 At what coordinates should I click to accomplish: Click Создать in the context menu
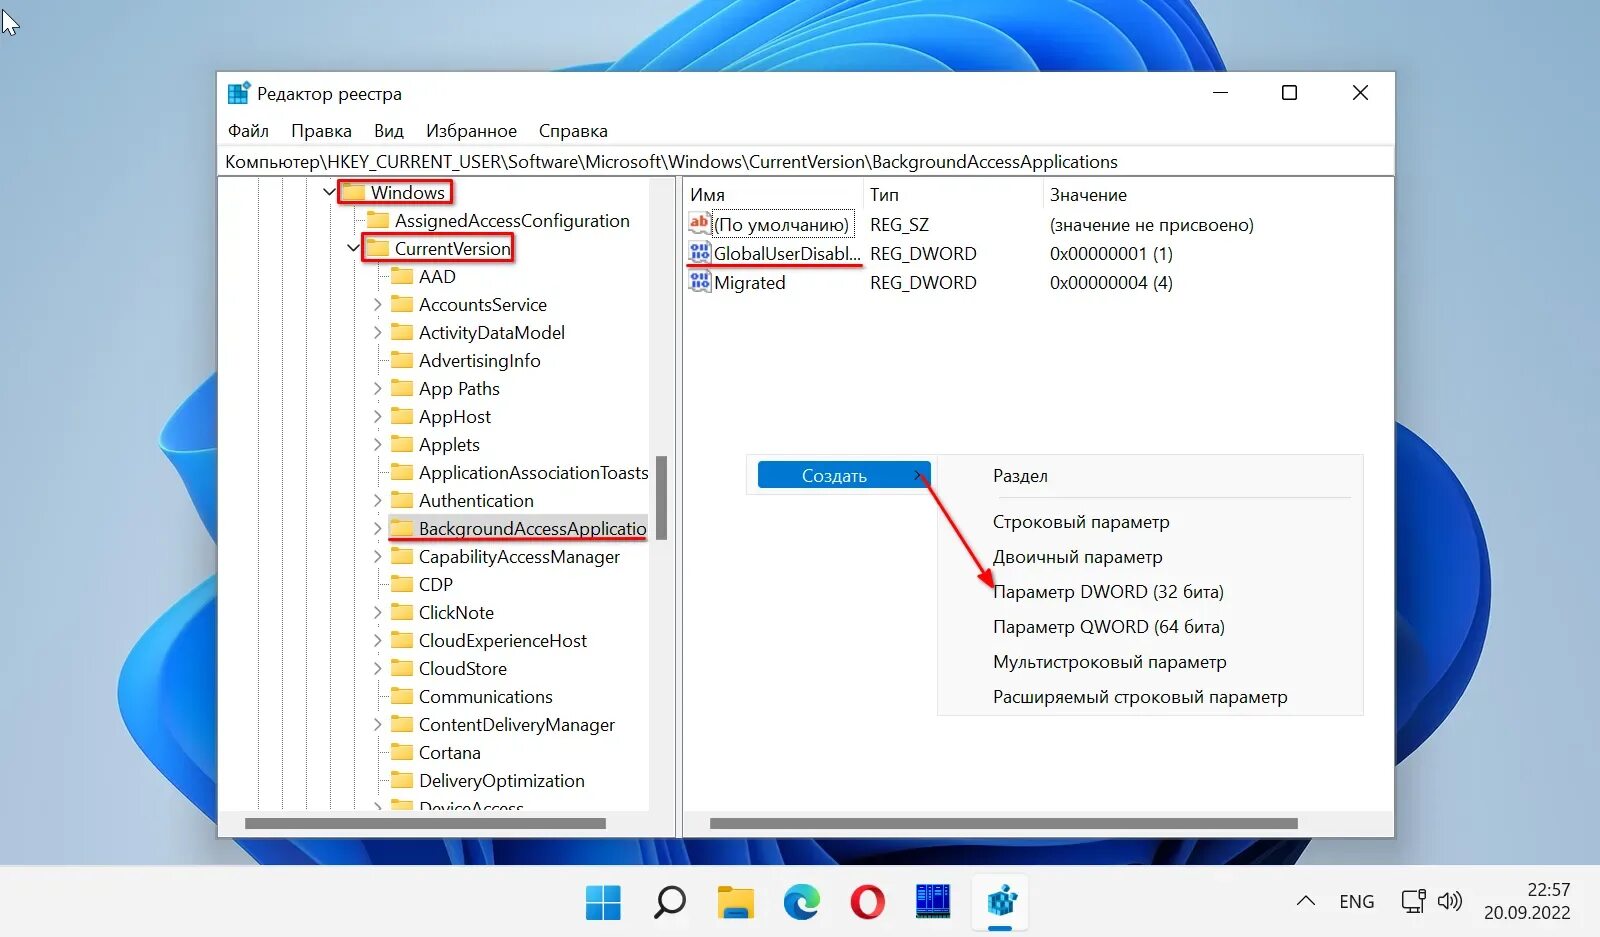point(843,475)
